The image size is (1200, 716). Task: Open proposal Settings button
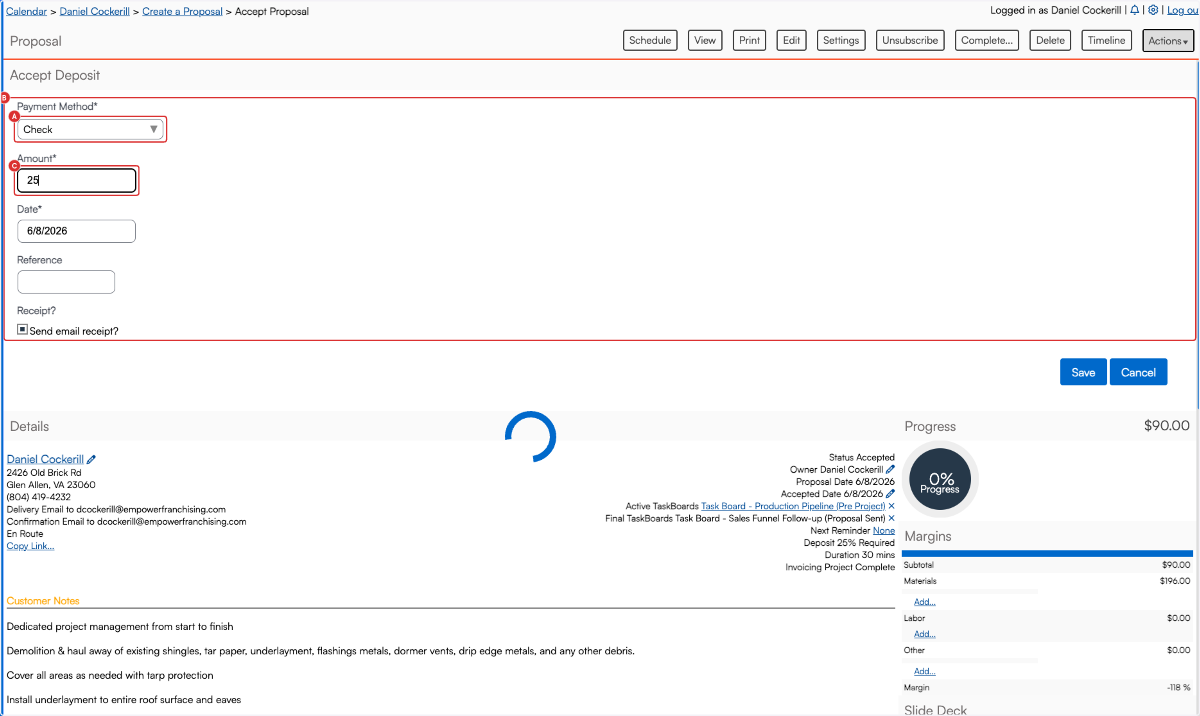tap(841, 41)
